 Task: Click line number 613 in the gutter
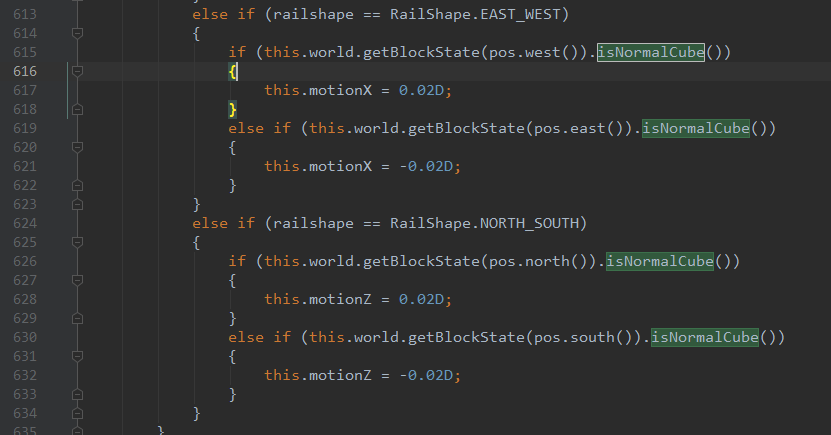25,14
